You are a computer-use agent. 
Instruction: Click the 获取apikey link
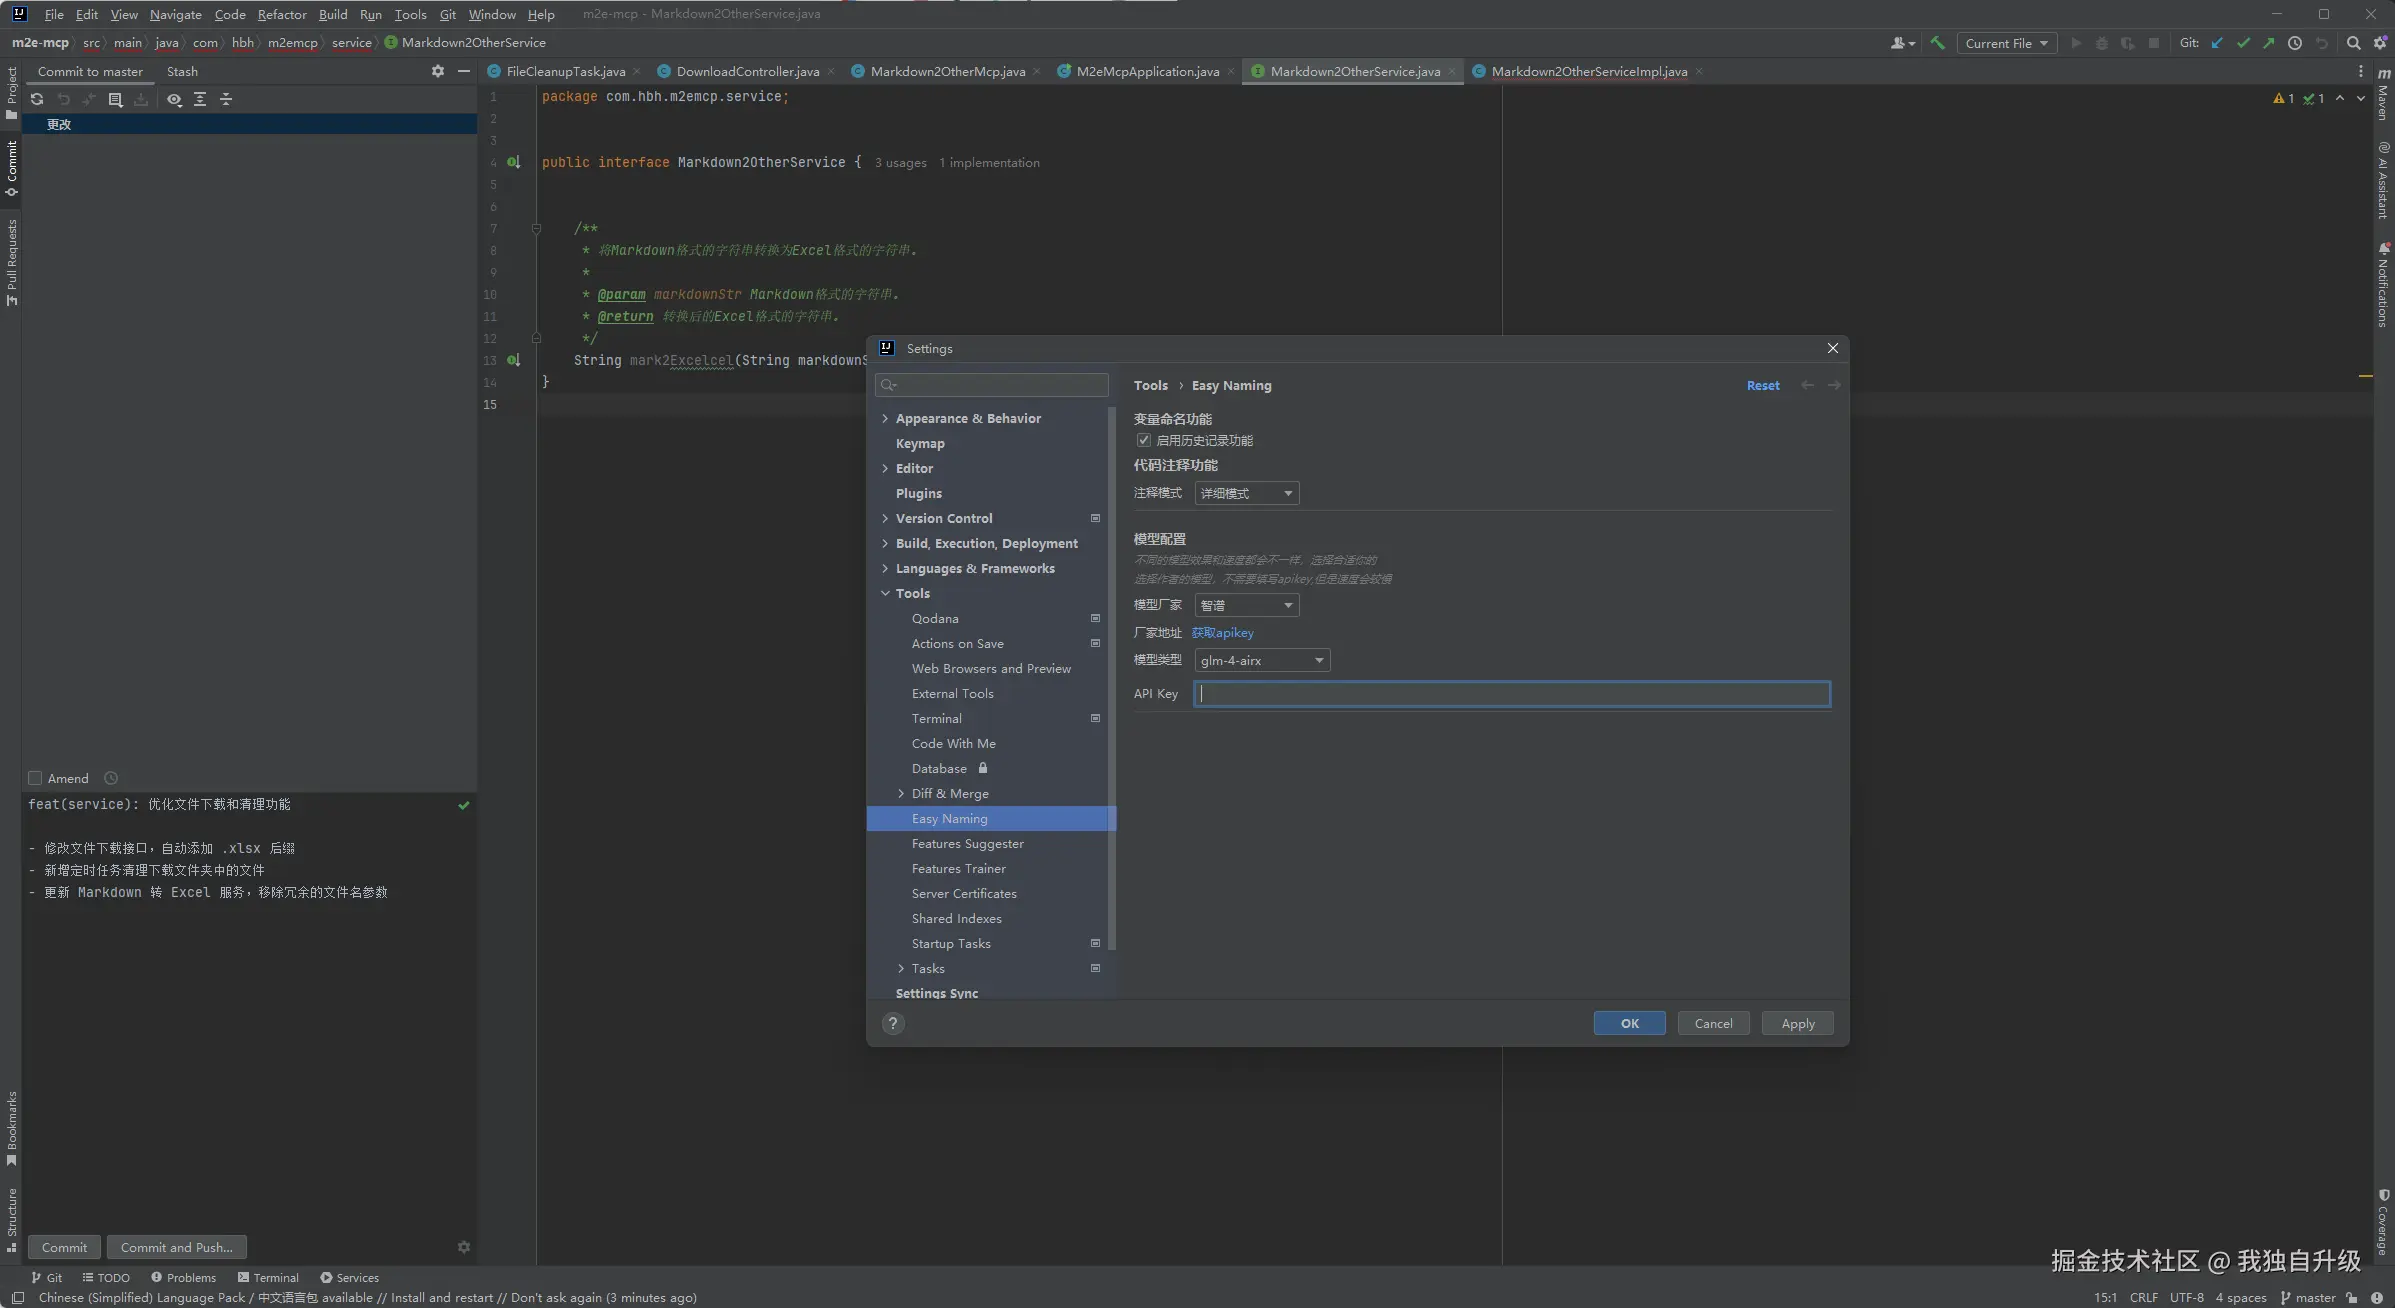tap(1222, 632)
